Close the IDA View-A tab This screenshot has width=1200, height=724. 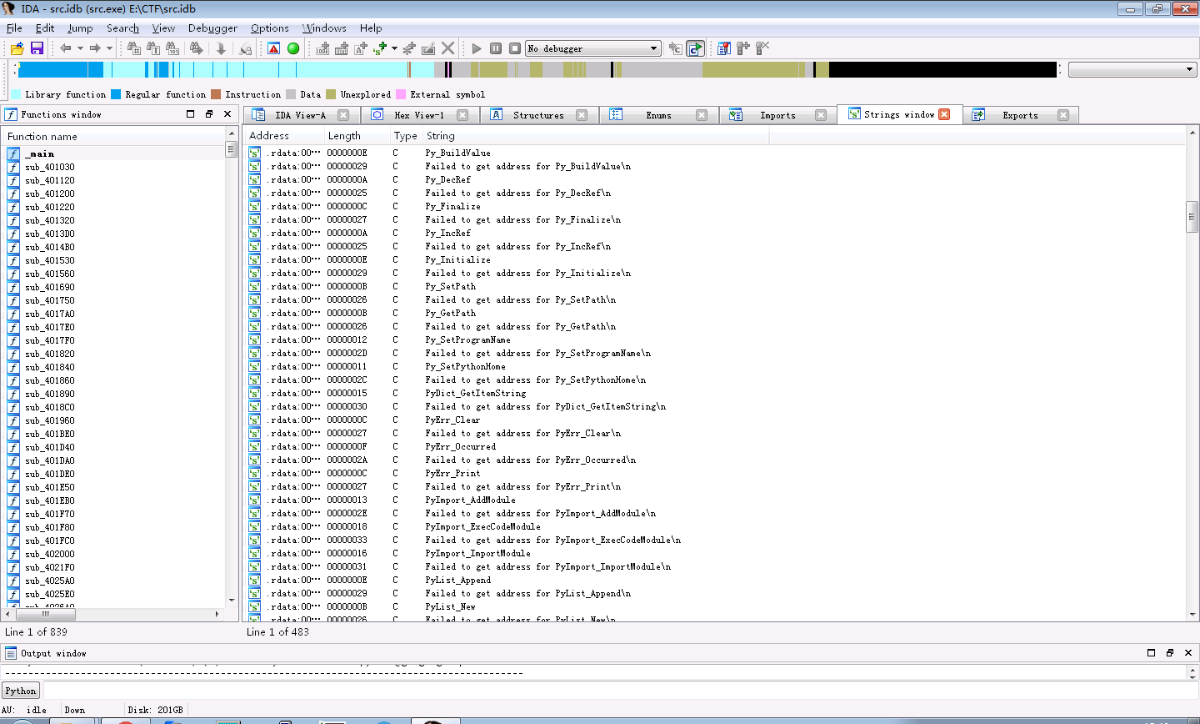[344, 115]
